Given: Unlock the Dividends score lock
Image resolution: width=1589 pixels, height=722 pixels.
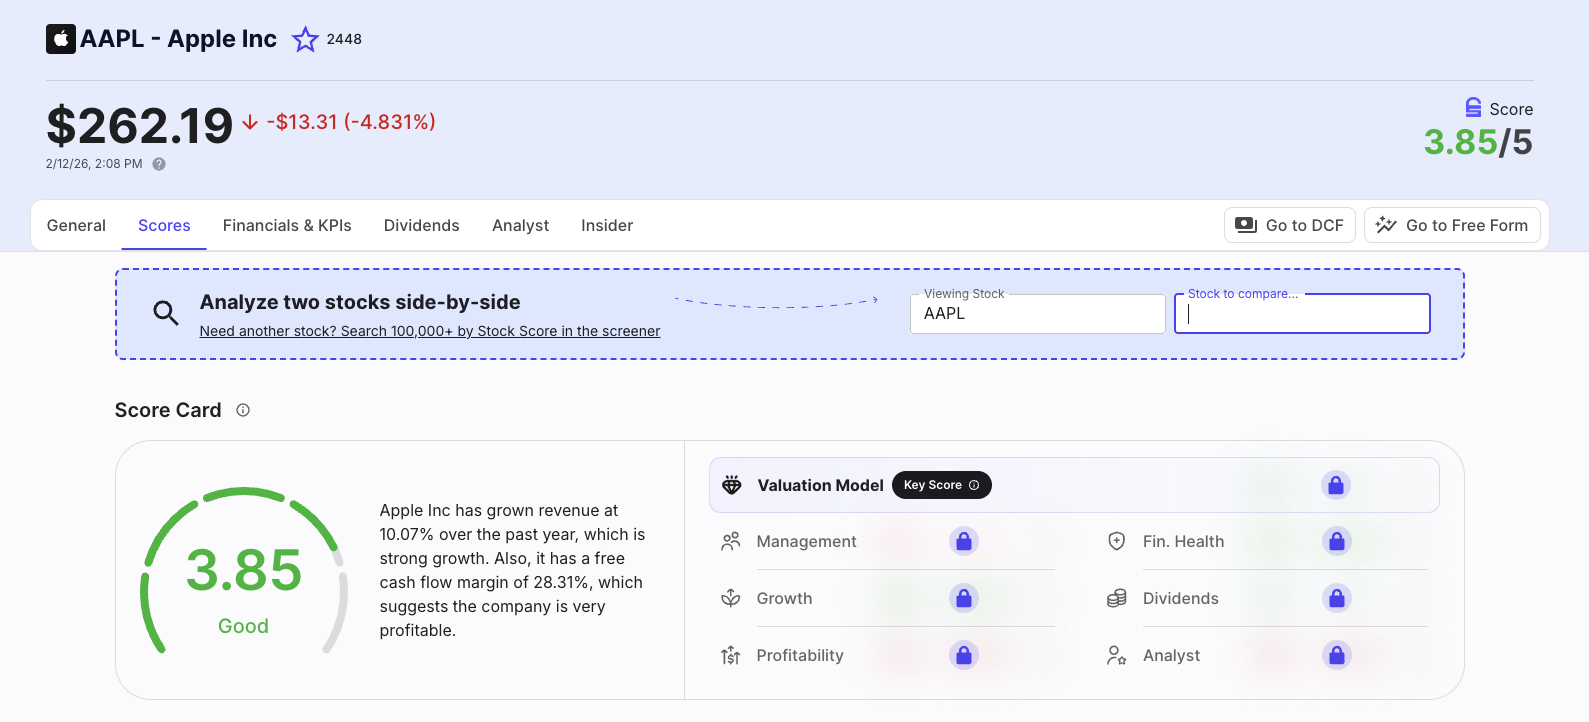Looking at the screenshot, I should (x=1337, y=598).
